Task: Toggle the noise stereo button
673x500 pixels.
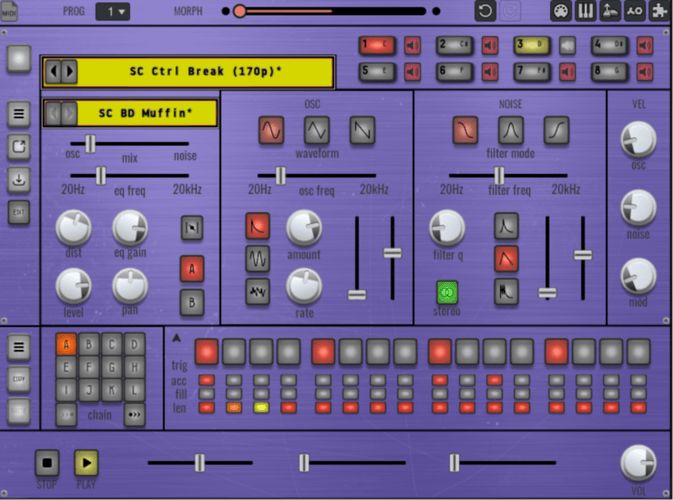Action: coord(447,293)
